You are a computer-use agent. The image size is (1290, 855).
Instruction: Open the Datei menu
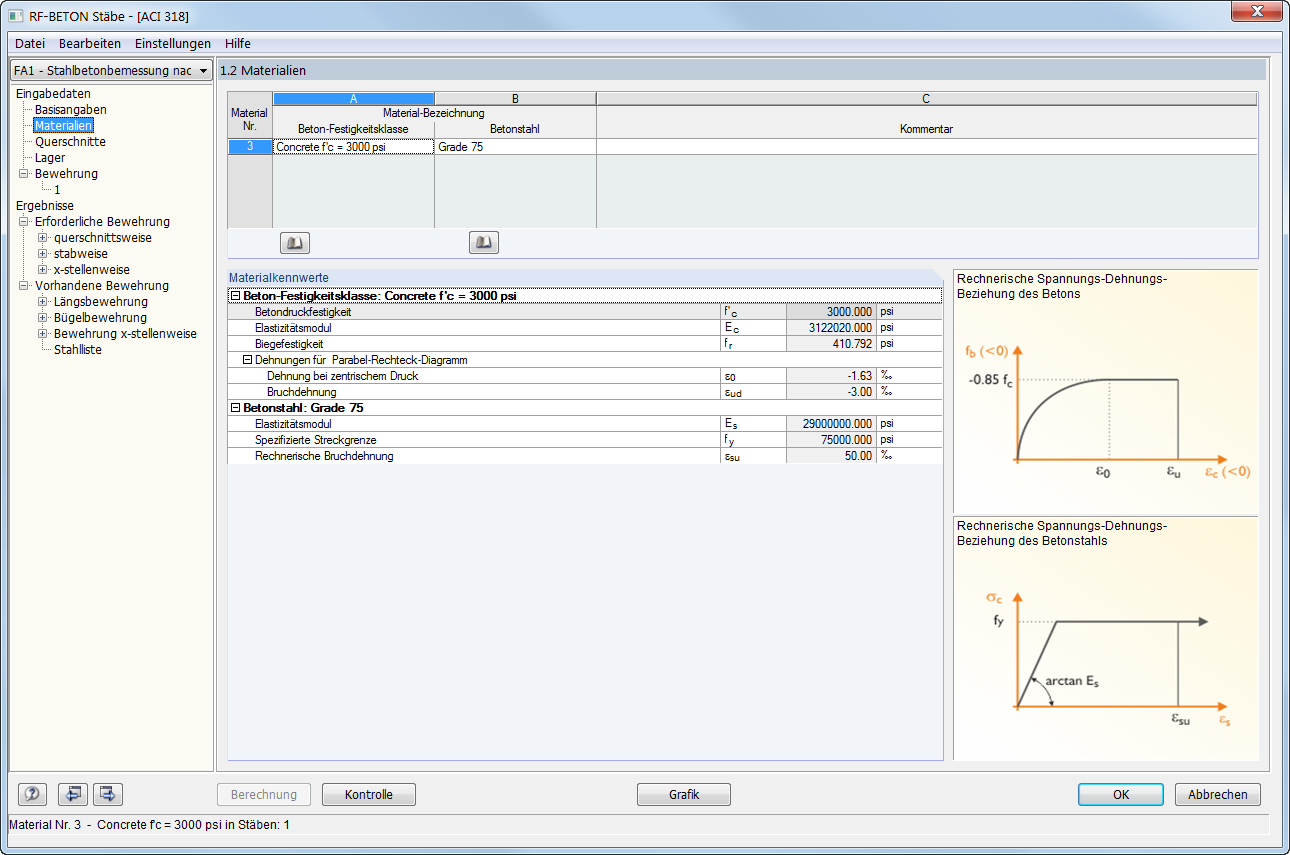pyautogui.click(x=30, y=44)
